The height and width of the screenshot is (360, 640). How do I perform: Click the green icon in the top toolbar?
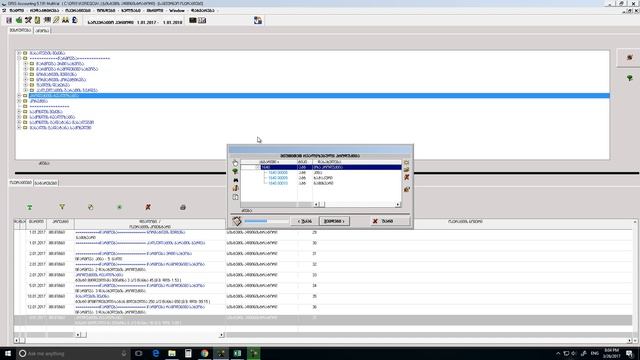point(19,20)
